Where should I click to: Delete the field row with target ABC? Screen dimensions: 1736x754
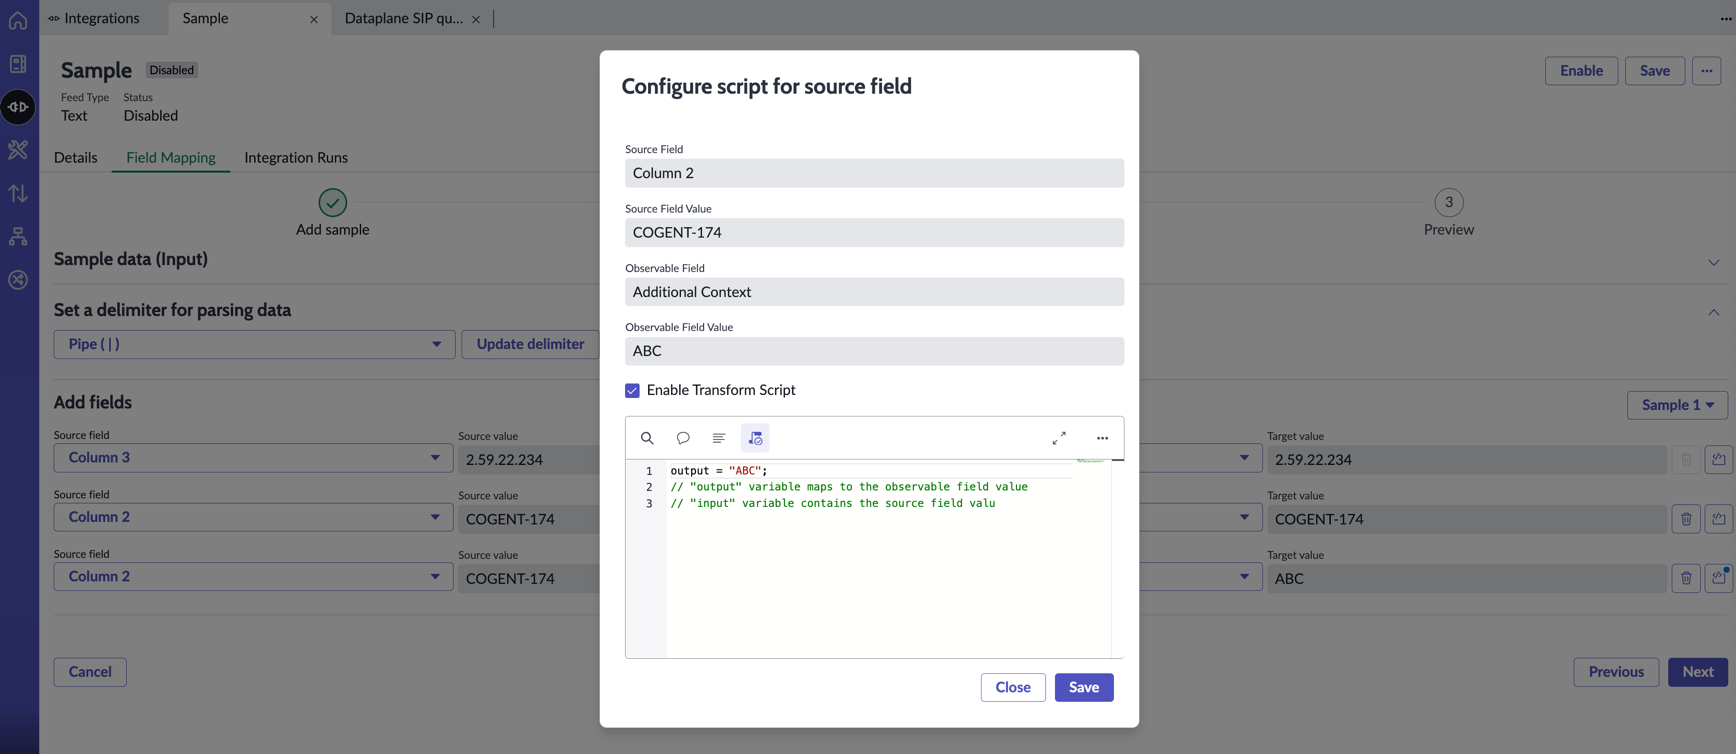coord(1686,578)
